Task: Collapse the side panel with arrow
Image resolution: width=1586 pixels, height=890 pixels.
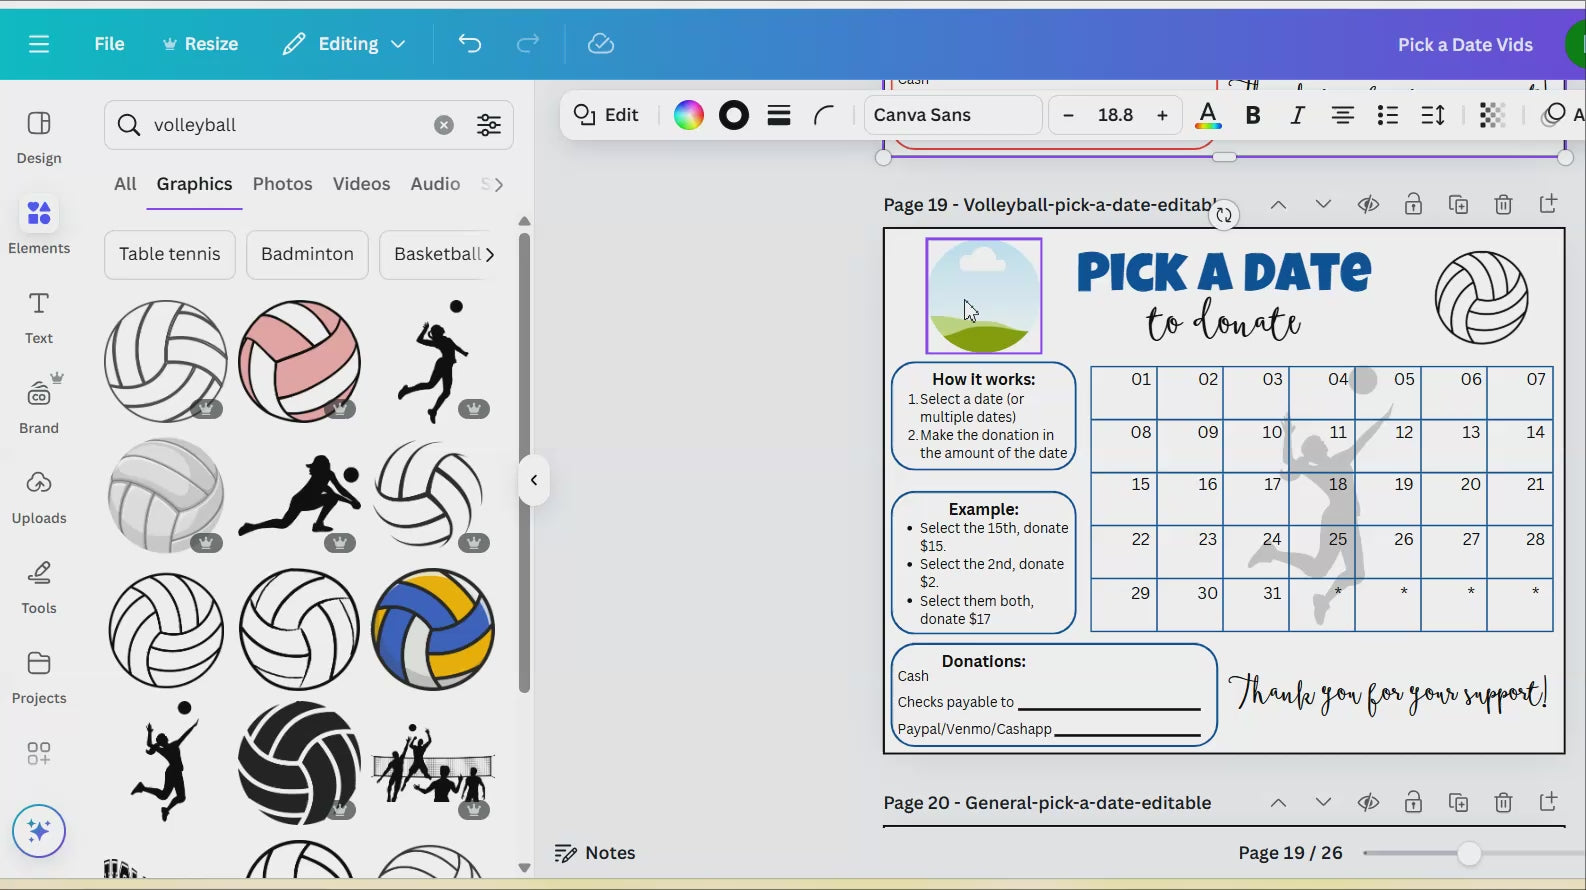Action: (x=534, y=481)
